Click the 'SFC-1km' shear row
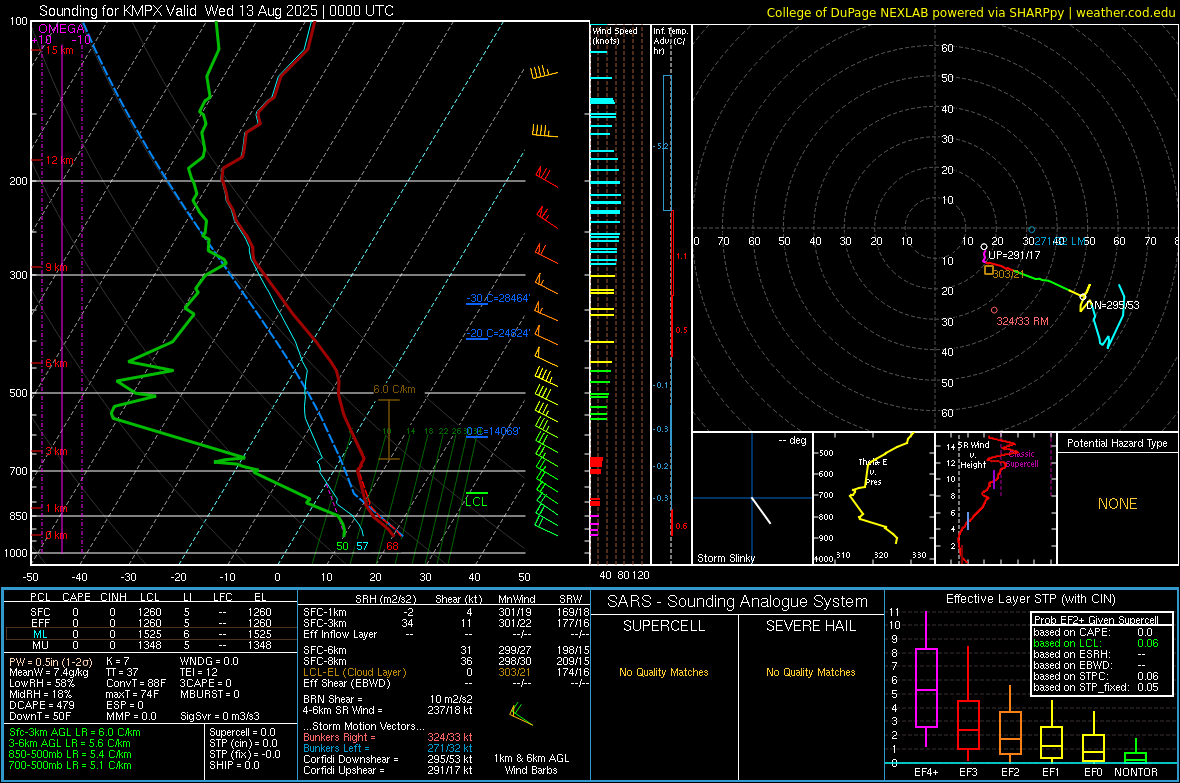 [446, 612]
